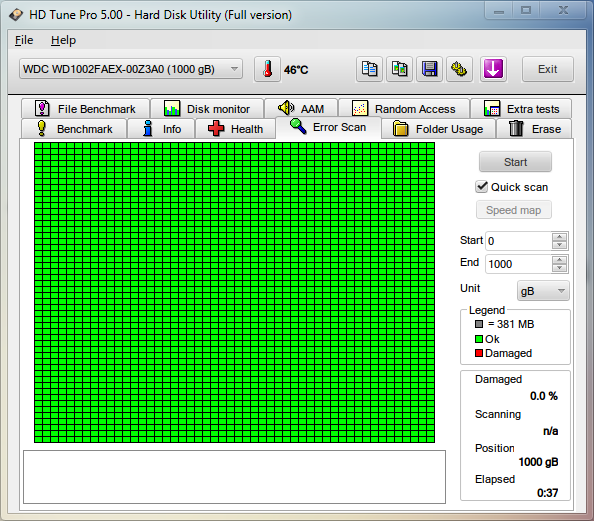This screenshot has height=521, width=594.
Task: Click the red Damaged legend swatch
Action: tap(479, 353)
